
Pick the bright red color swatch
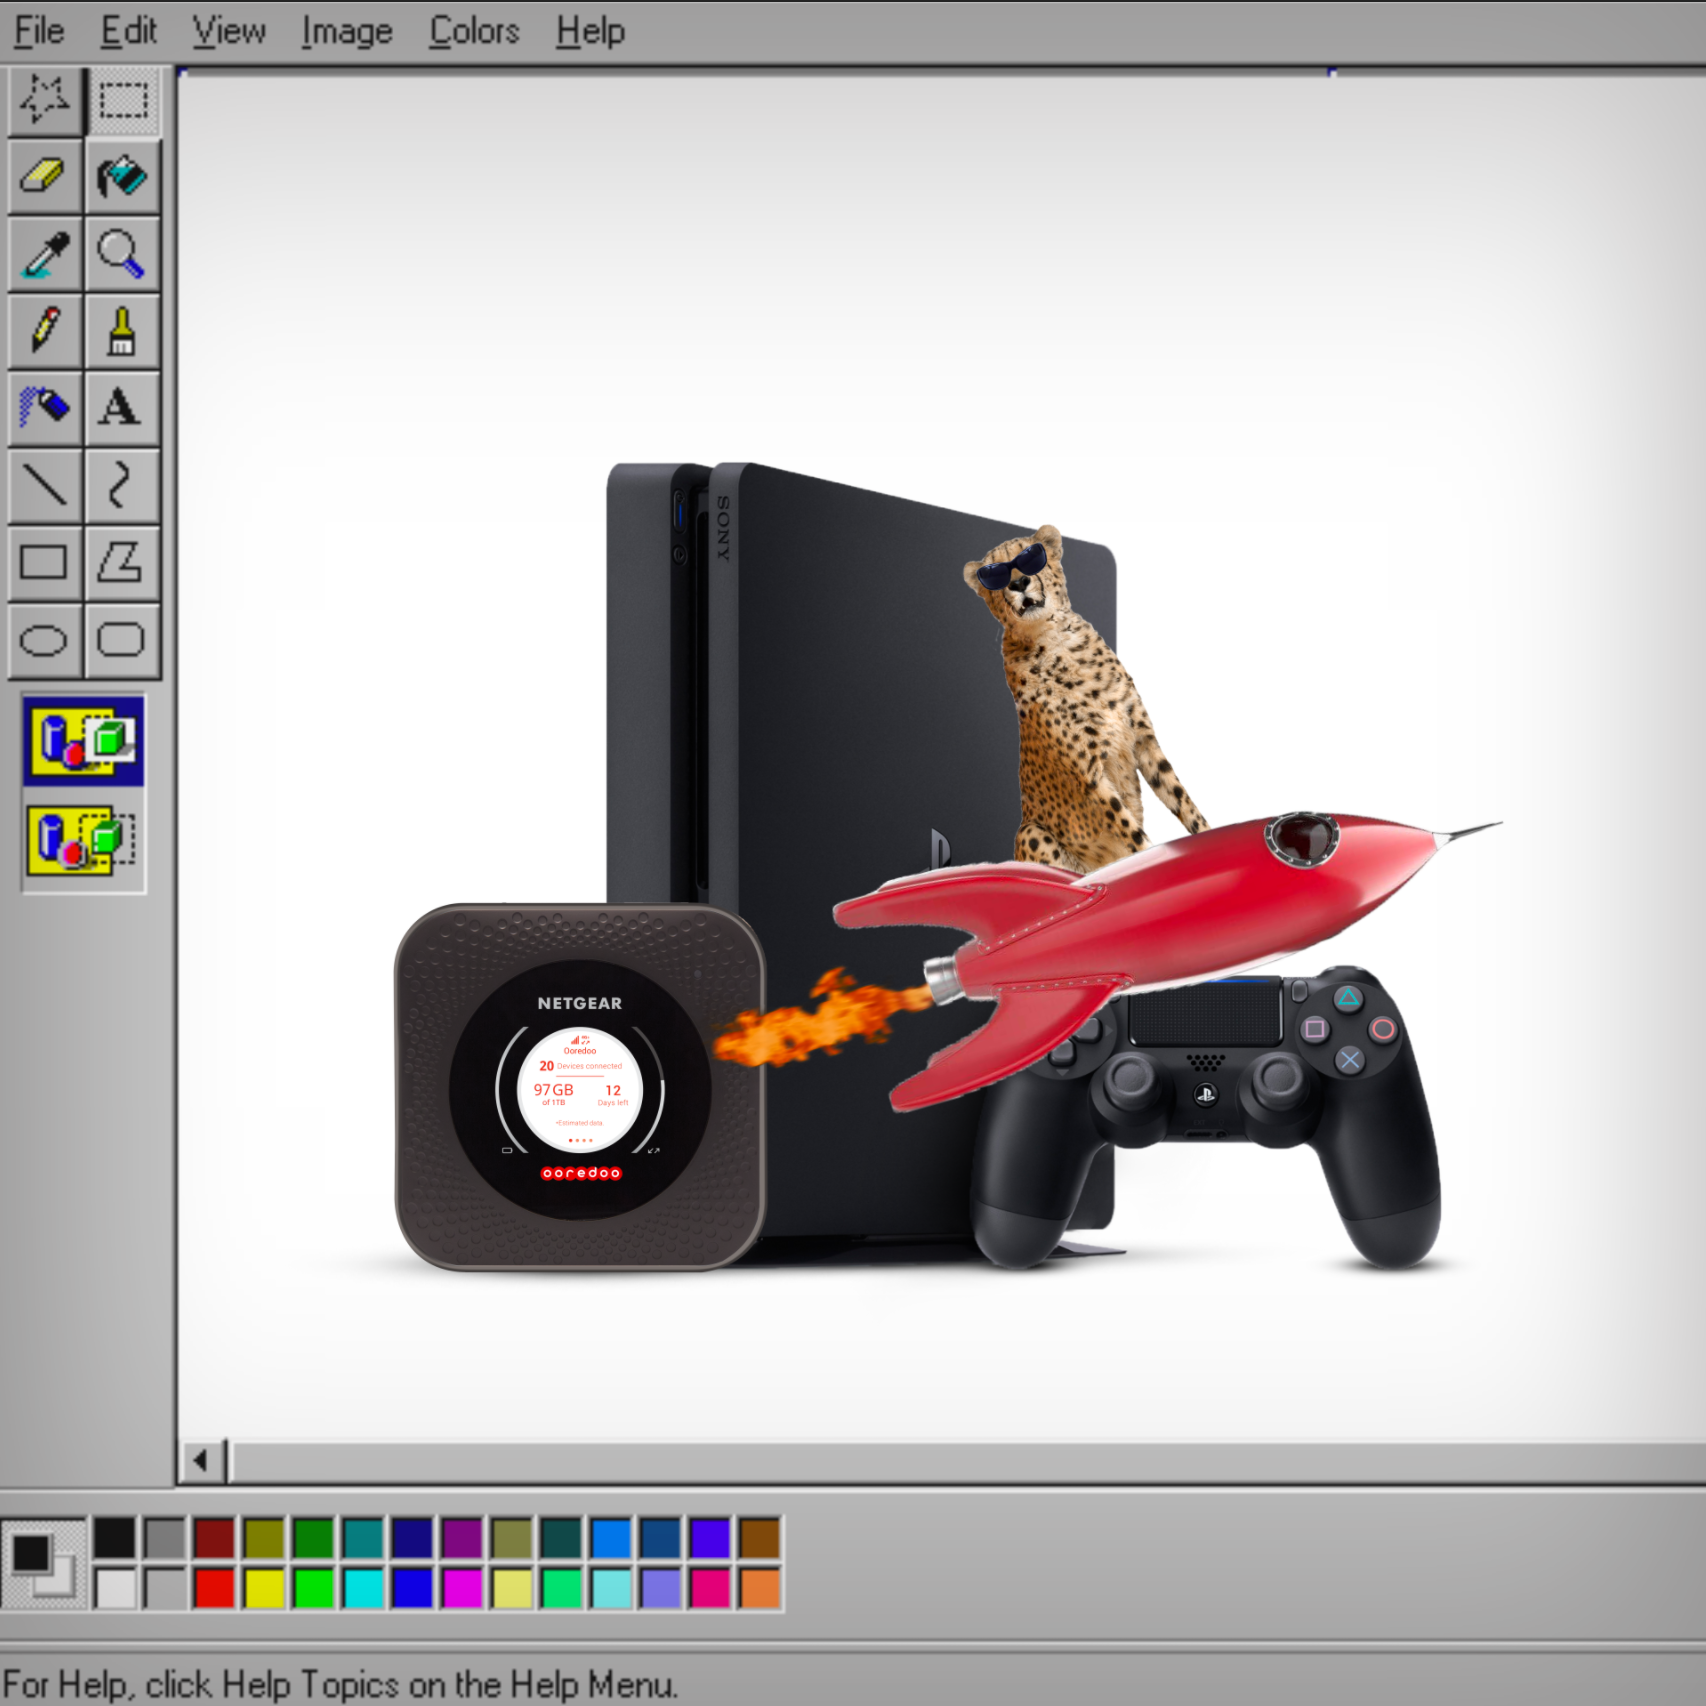(214, 1588)
